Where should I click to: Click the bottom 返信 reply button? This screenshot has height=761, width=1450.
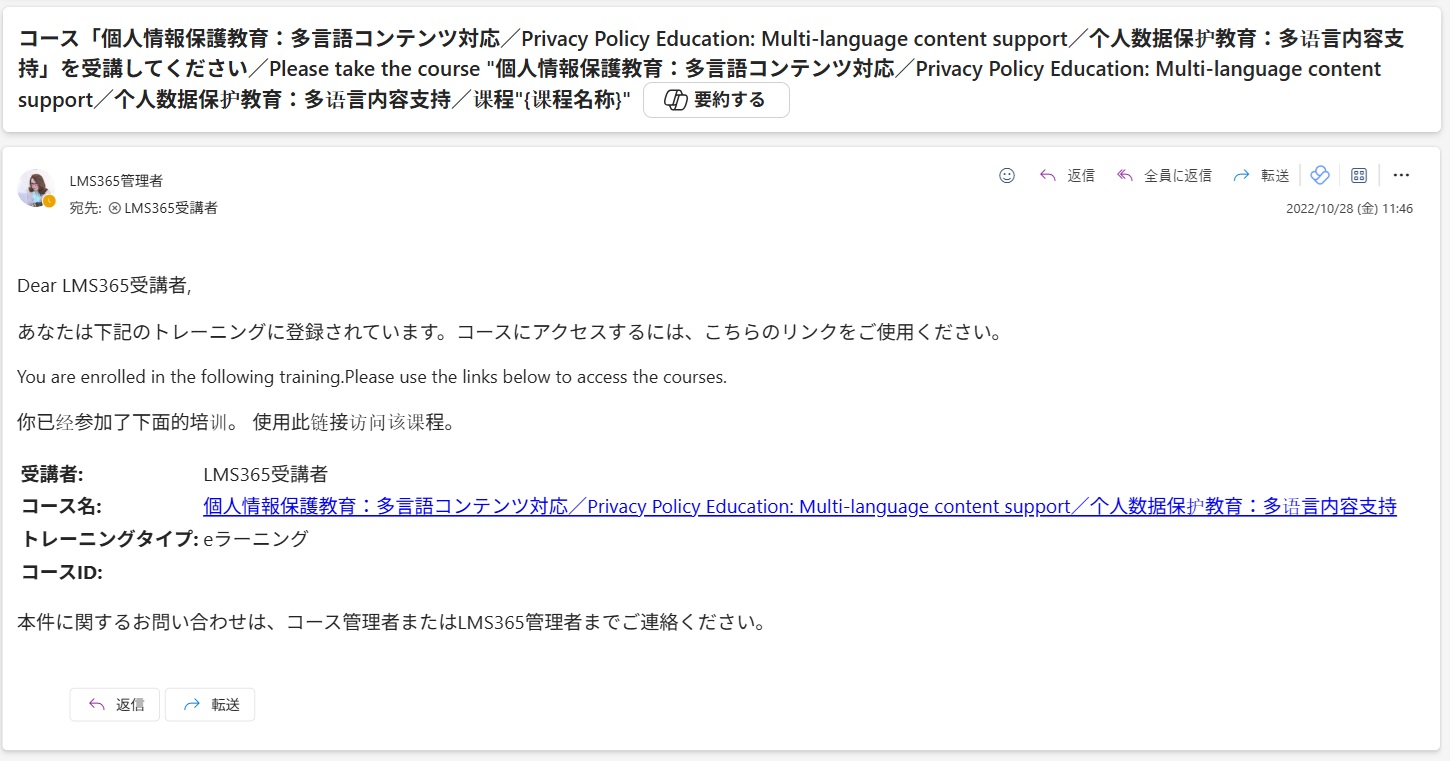click(115, 705)
